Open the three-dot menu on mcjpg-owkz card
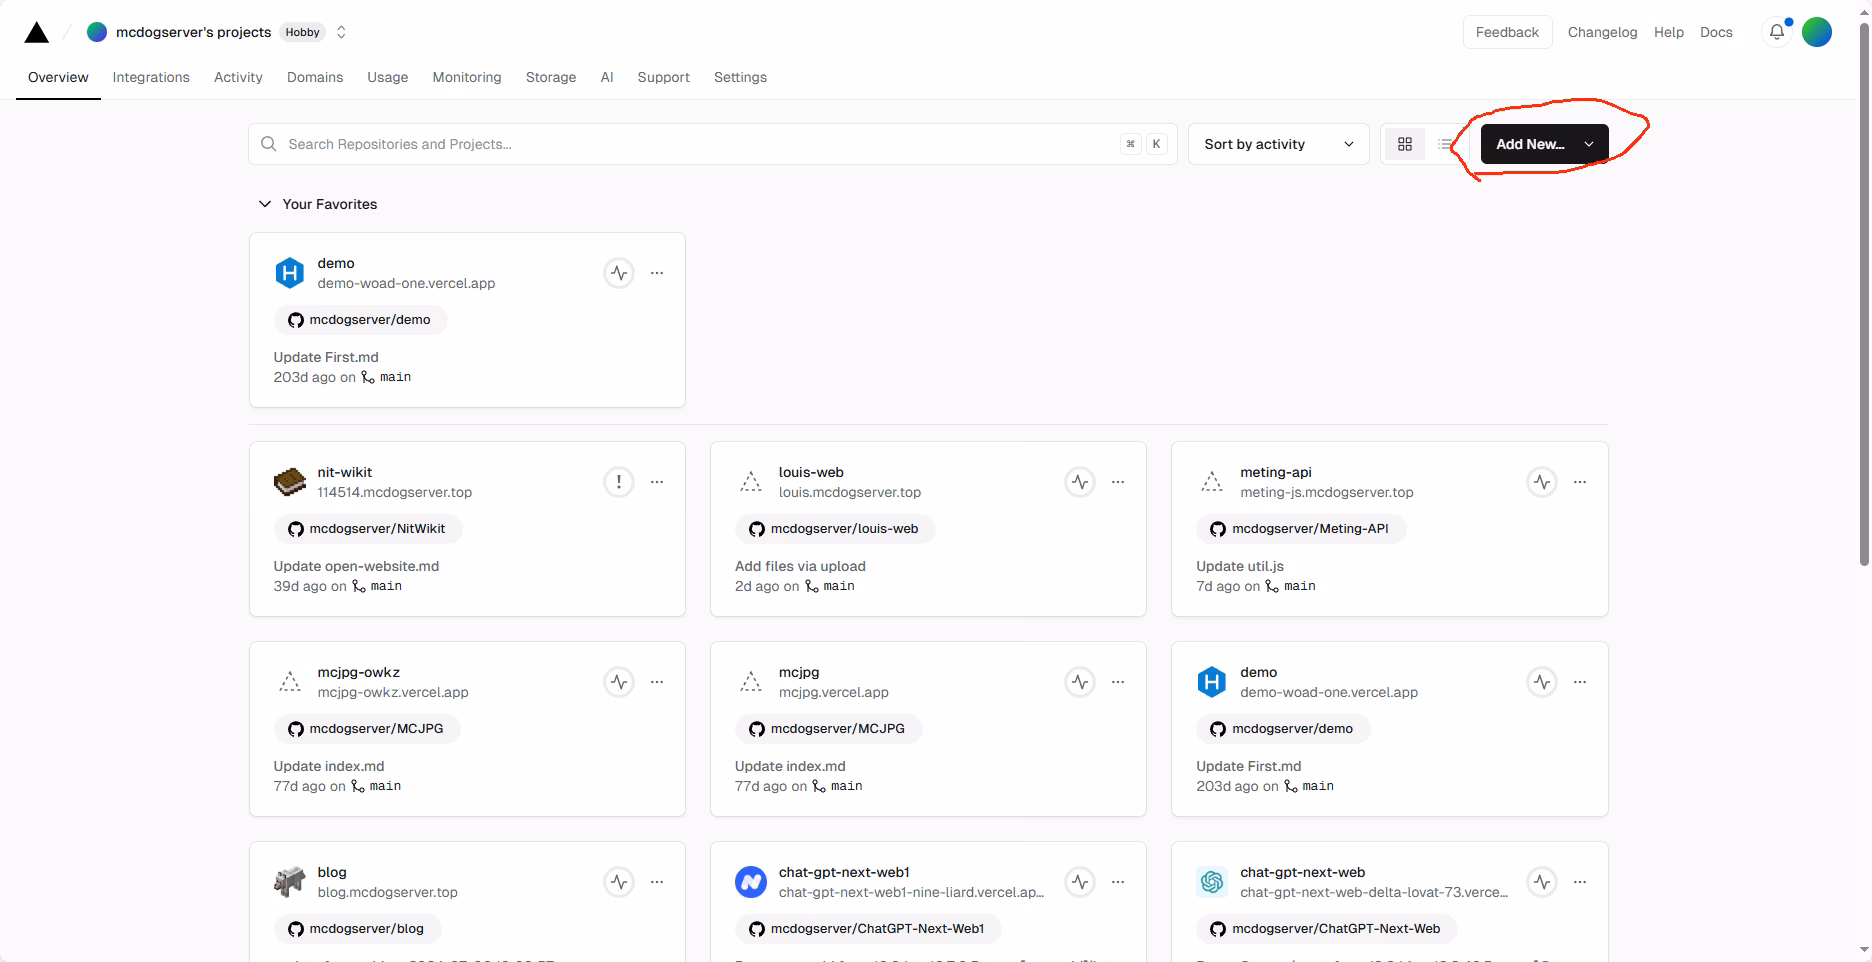The image size is (1872, 962). click(657, 682)
